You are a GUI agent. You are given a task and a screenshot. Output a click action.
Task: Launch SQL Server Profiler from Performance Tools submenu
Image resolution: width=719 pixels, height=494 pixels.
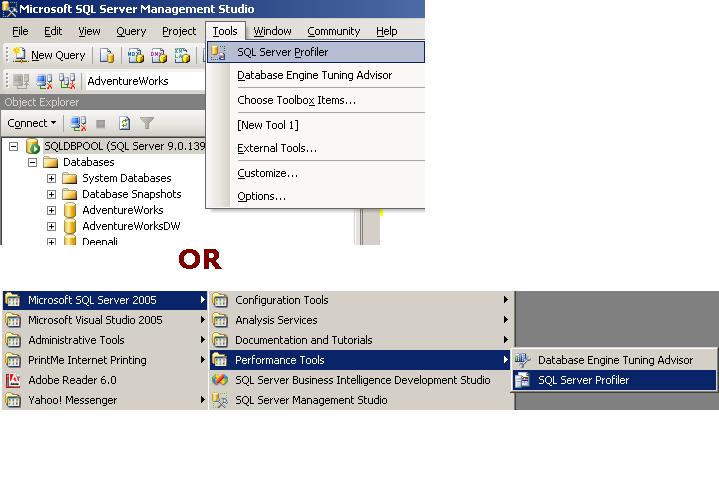click(583, 380)
